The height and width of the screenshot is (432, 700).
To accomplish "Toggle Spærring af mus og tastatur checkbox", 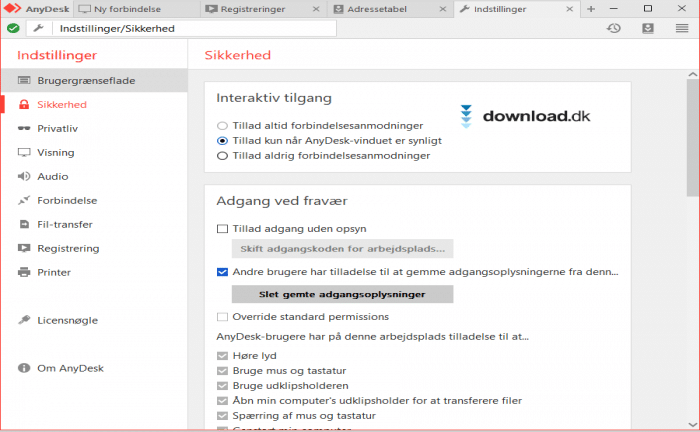I will pyautogui.click(x=222, y=416).
